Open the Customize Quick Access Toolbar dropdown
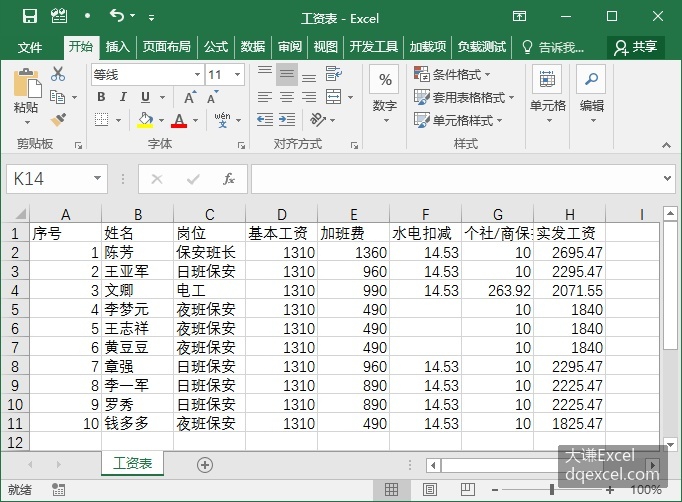This screenshot has width=682, height=502. click(x=151, y=18)
